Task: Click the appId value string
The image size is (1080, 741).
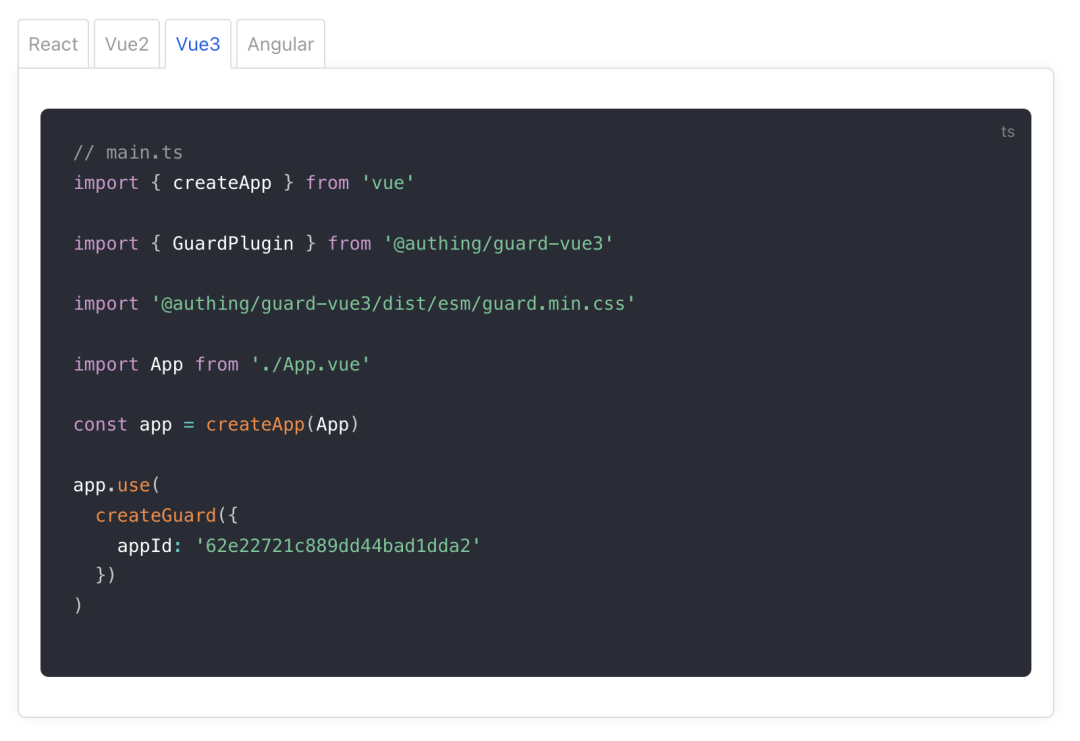Action: point(338,545)
